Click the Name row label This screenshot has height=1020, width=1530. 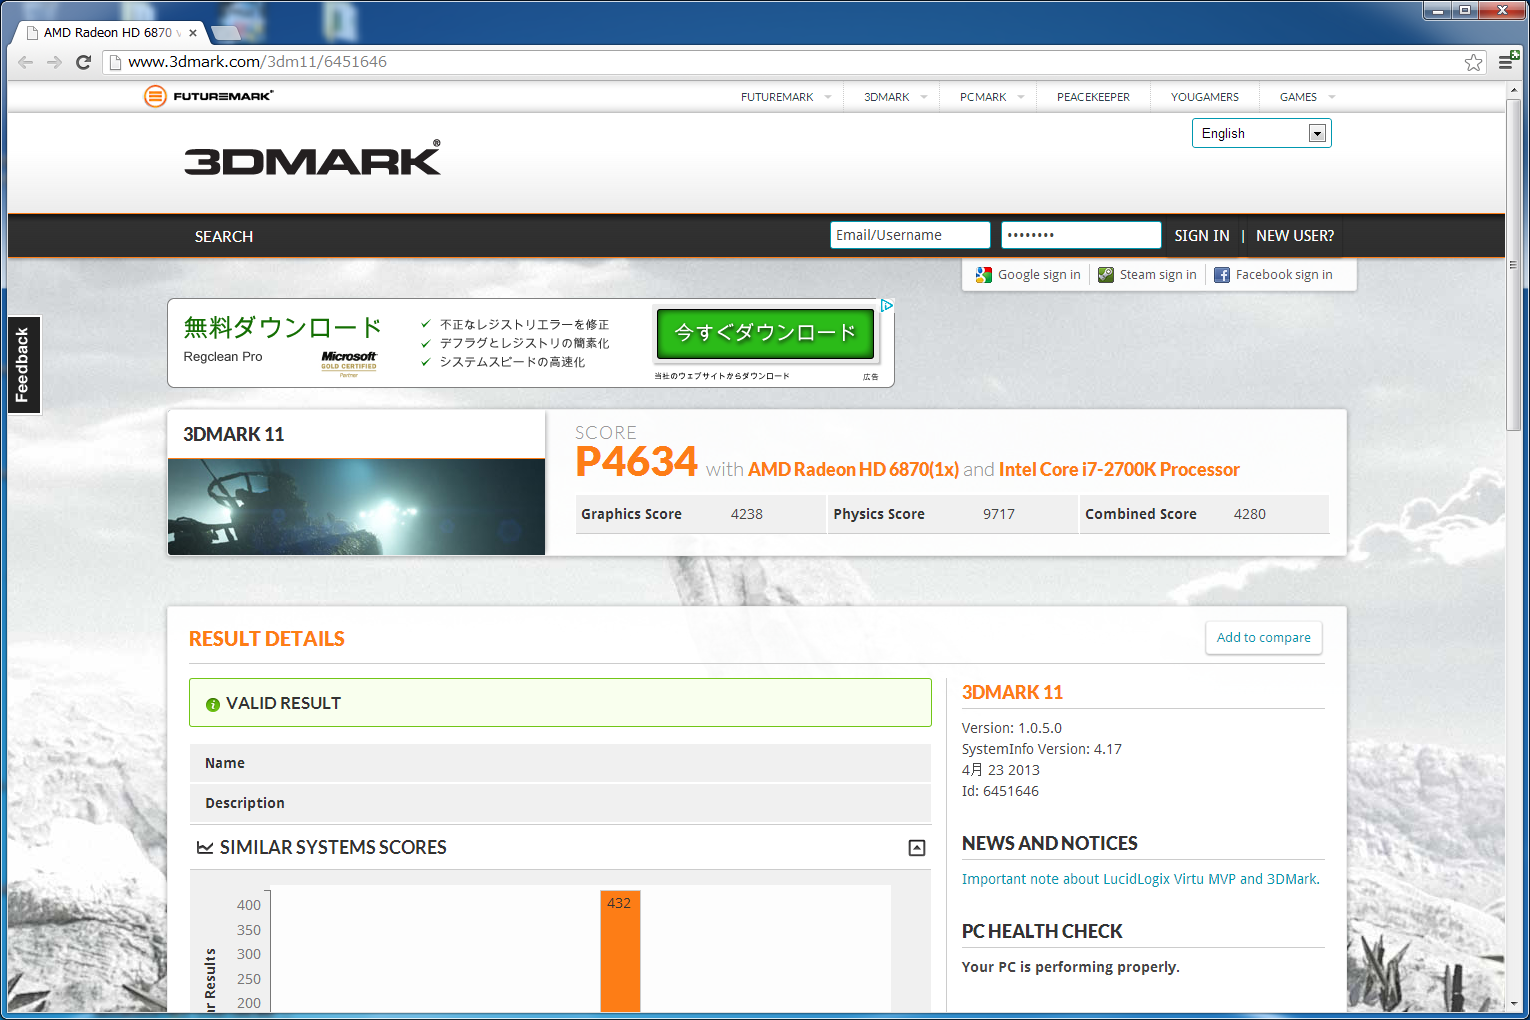(225, 763)
